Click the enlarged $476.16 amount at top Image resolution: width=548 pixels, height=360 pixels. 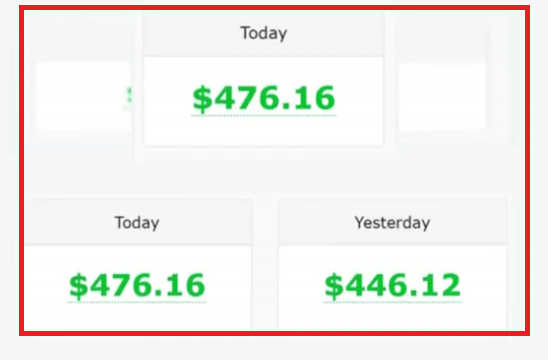click(x=264, y=98)
